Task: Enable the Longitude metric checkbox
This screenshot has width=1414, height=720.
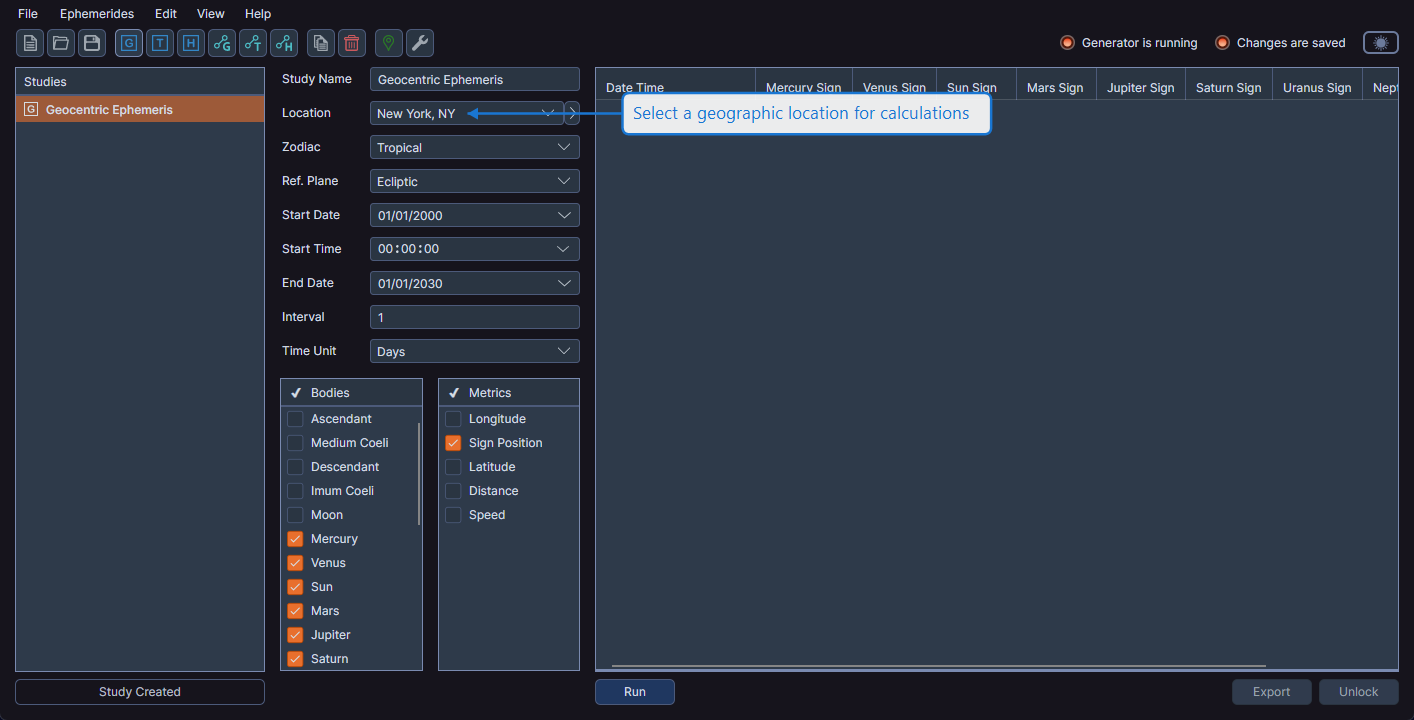Action: (x=453, y=418)
